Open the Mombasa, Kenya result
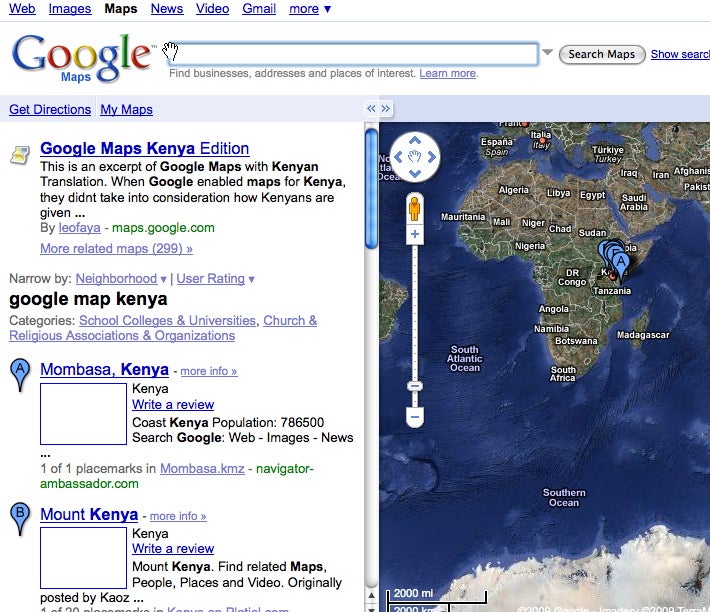 [x=104, y=370]
